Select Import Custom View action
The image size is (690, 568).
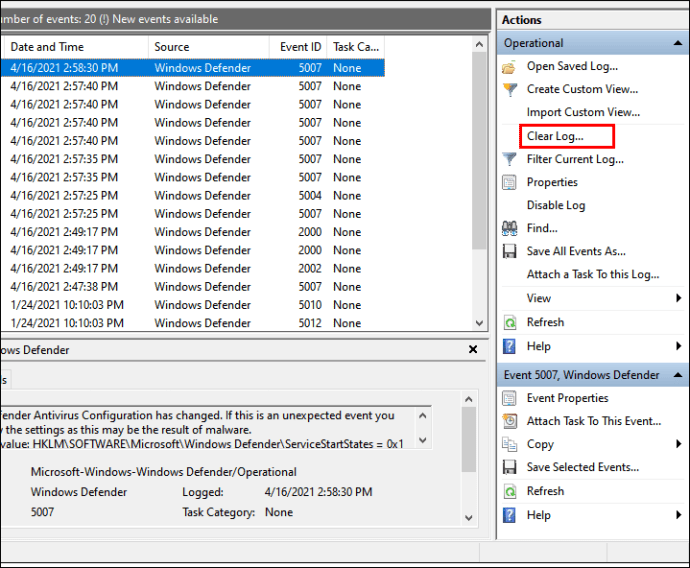coord(583,112)
